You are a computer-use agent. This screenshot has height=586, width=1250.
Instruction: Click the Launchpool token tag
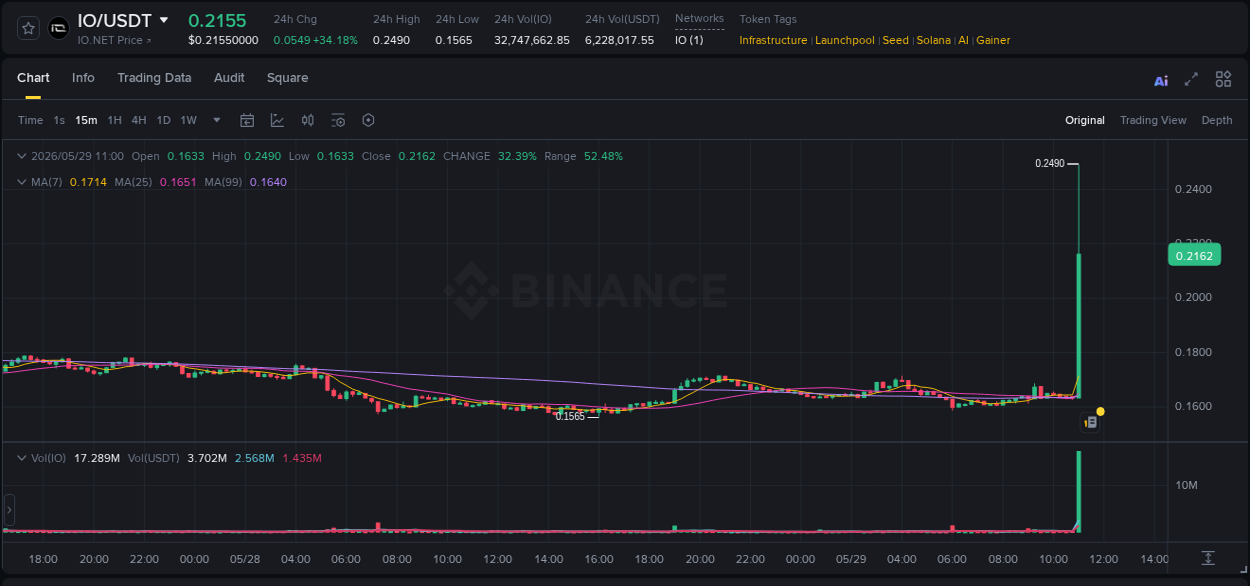point(845,40)
